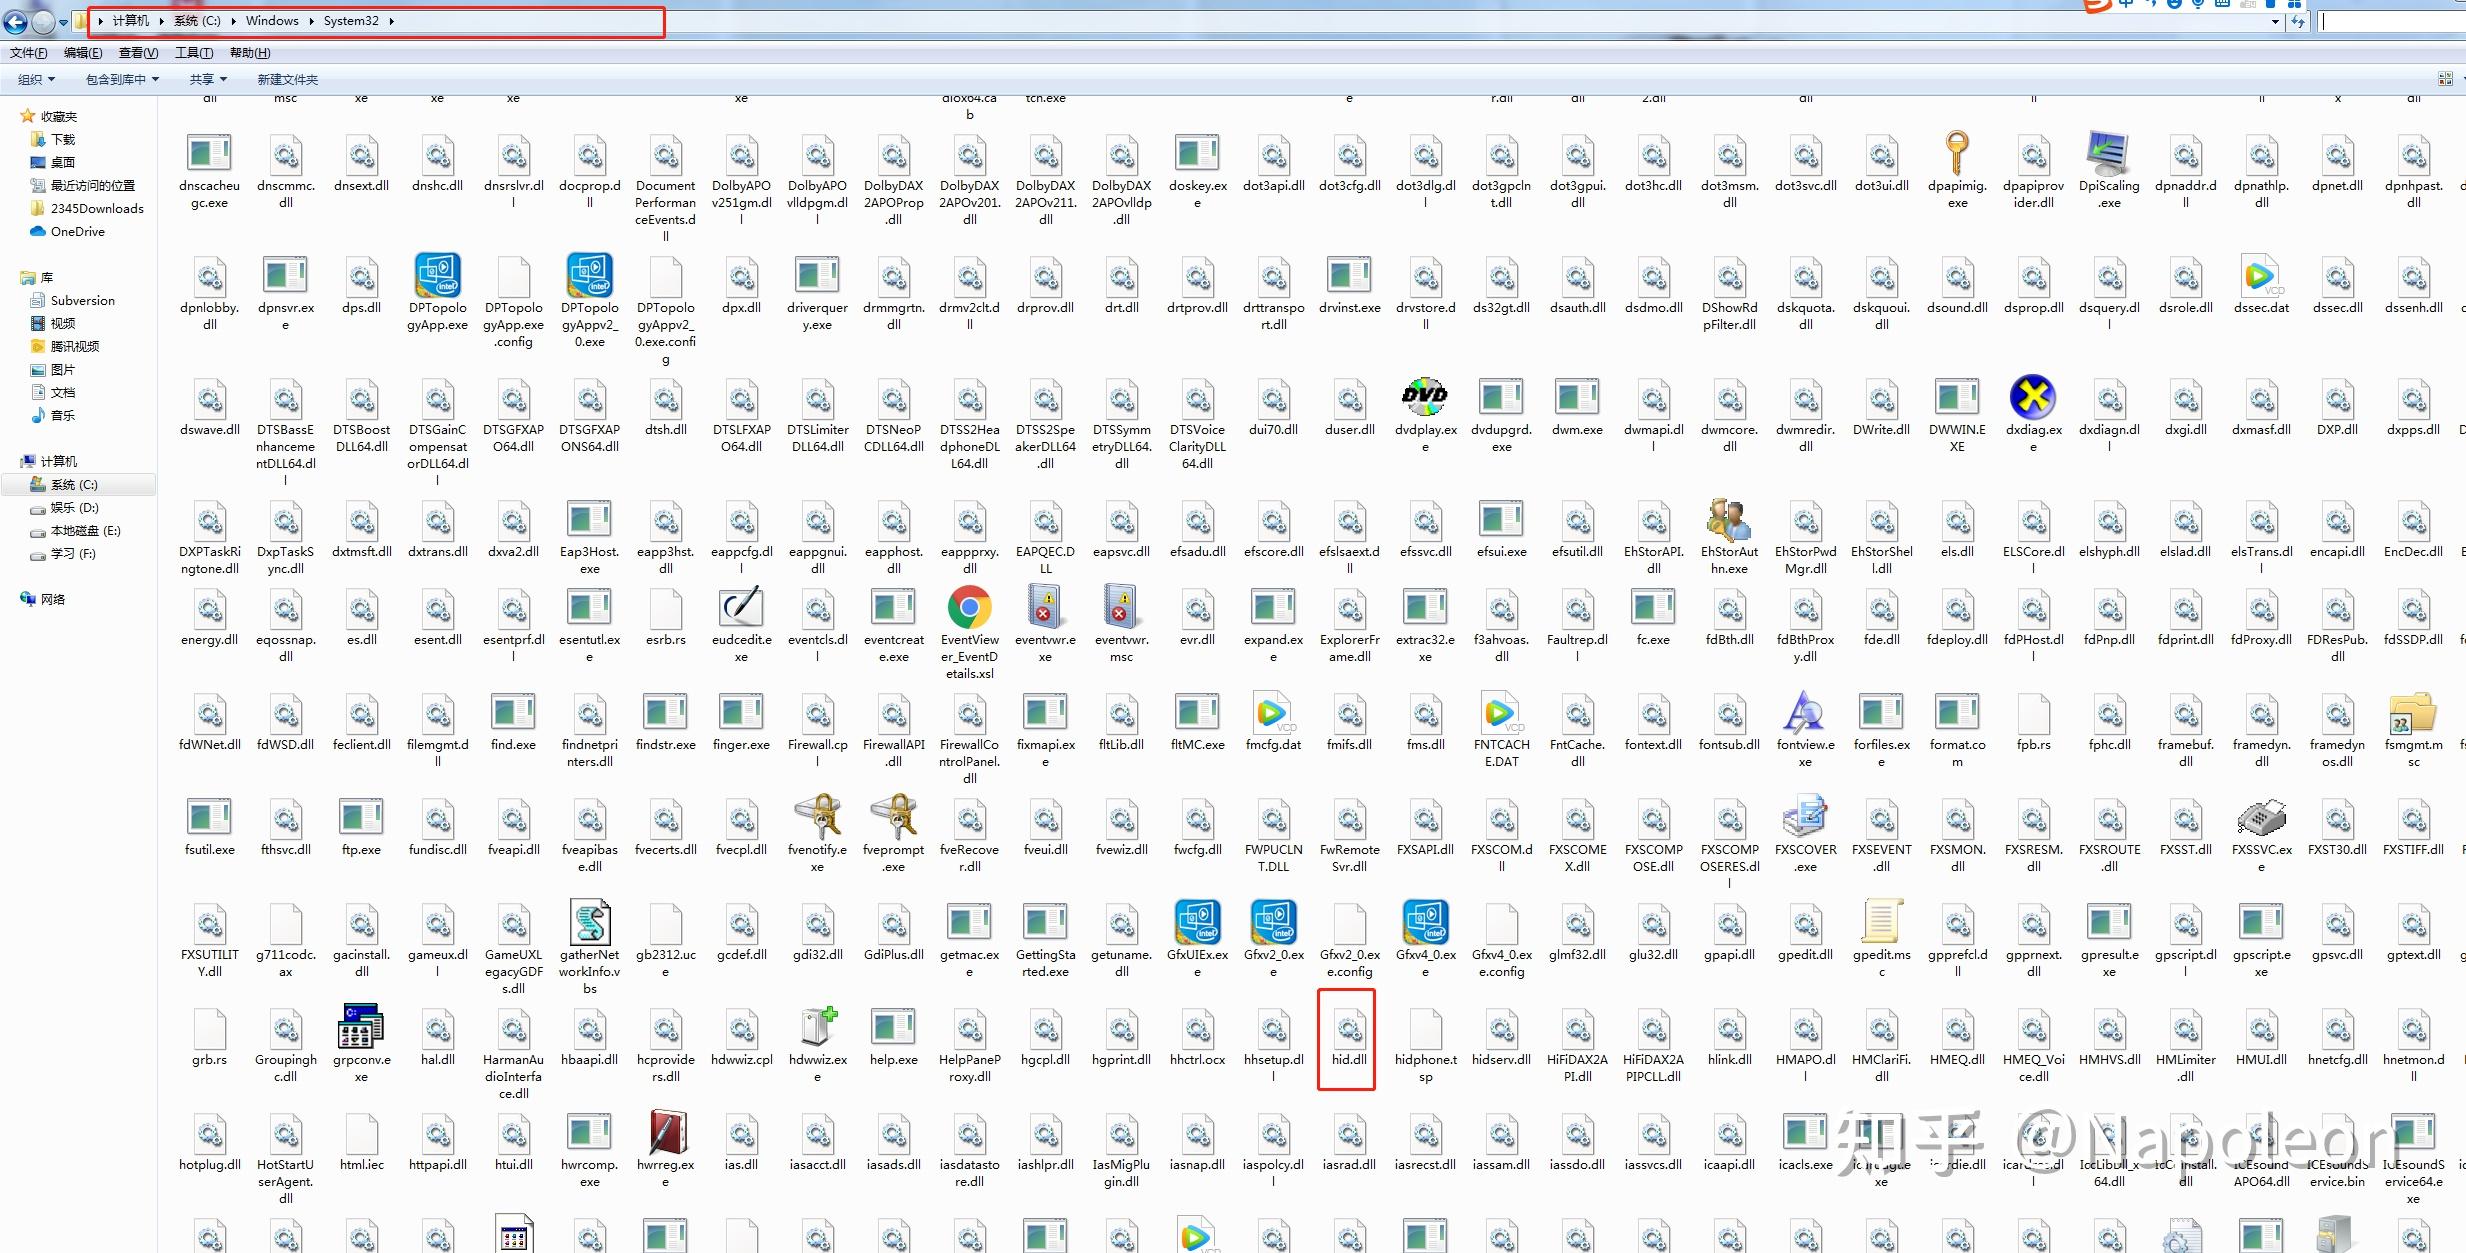Open the 编辑(E) menu

83,53
